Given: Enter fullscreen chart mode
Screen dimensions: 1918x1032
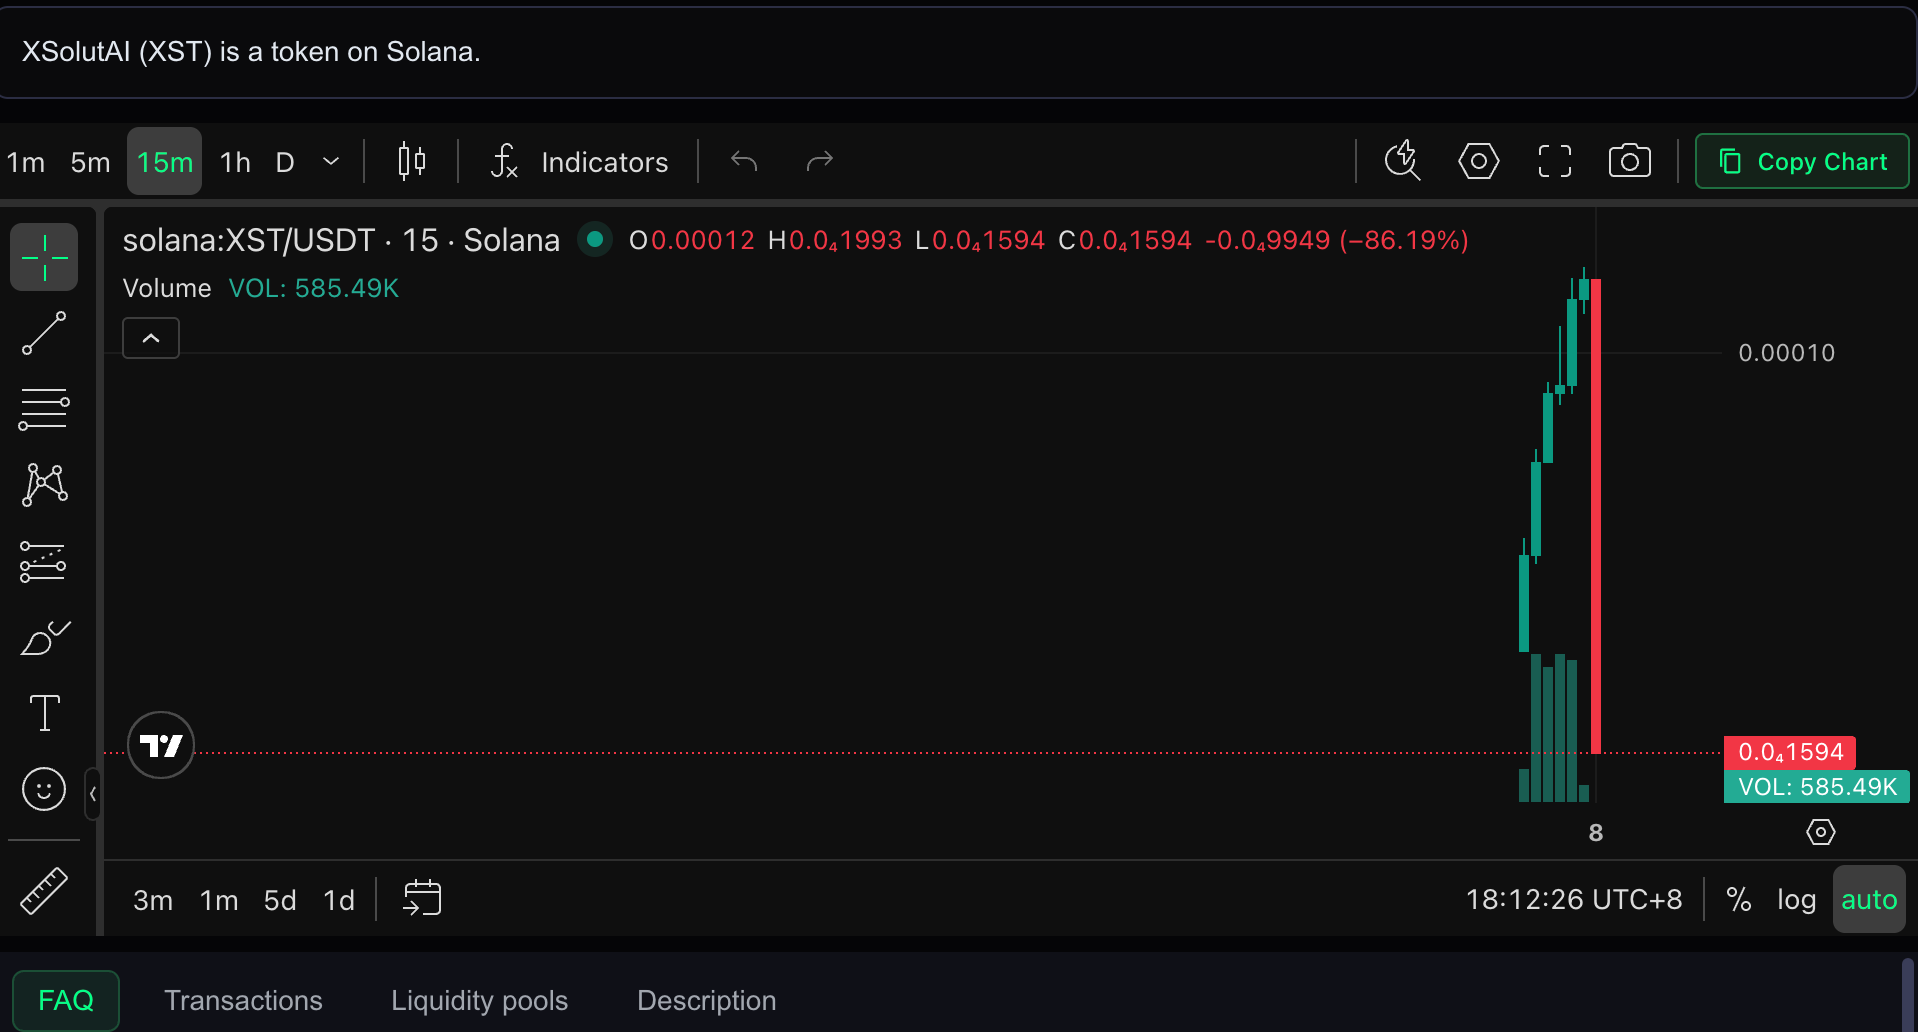Looking at the screenshot, I should pyautogui.click(x=1554, y=161).
